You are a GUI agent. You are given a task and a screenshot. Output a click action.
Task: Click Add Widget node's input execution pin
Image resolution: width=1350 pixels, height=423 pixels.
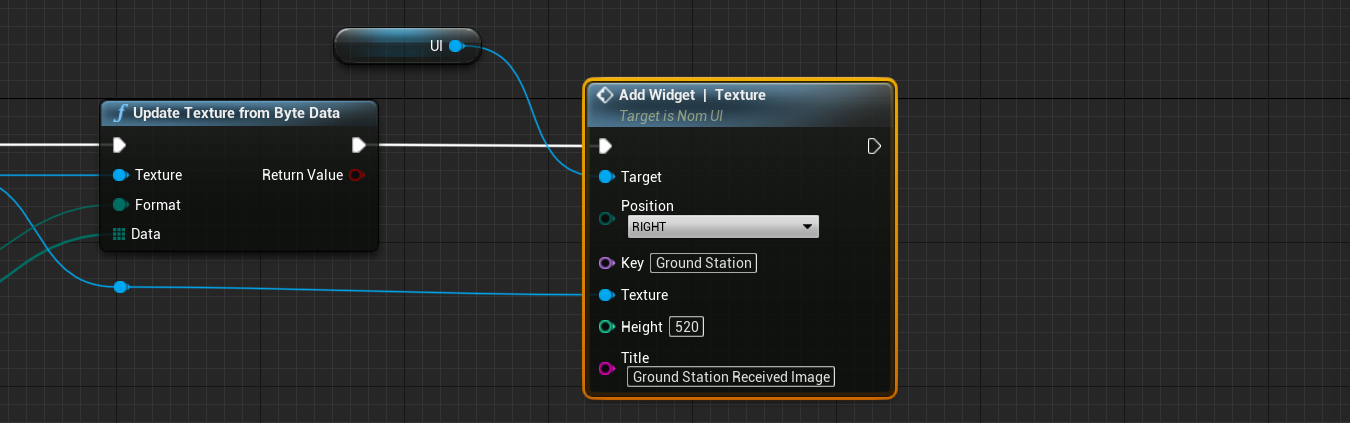(x=604, y=147)
